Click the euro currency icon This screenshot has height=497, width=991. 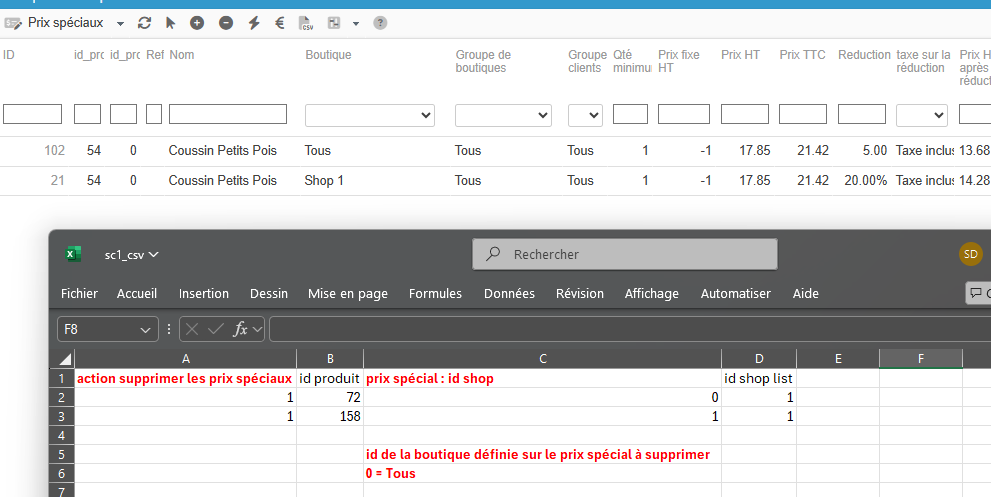coord(280,23)
